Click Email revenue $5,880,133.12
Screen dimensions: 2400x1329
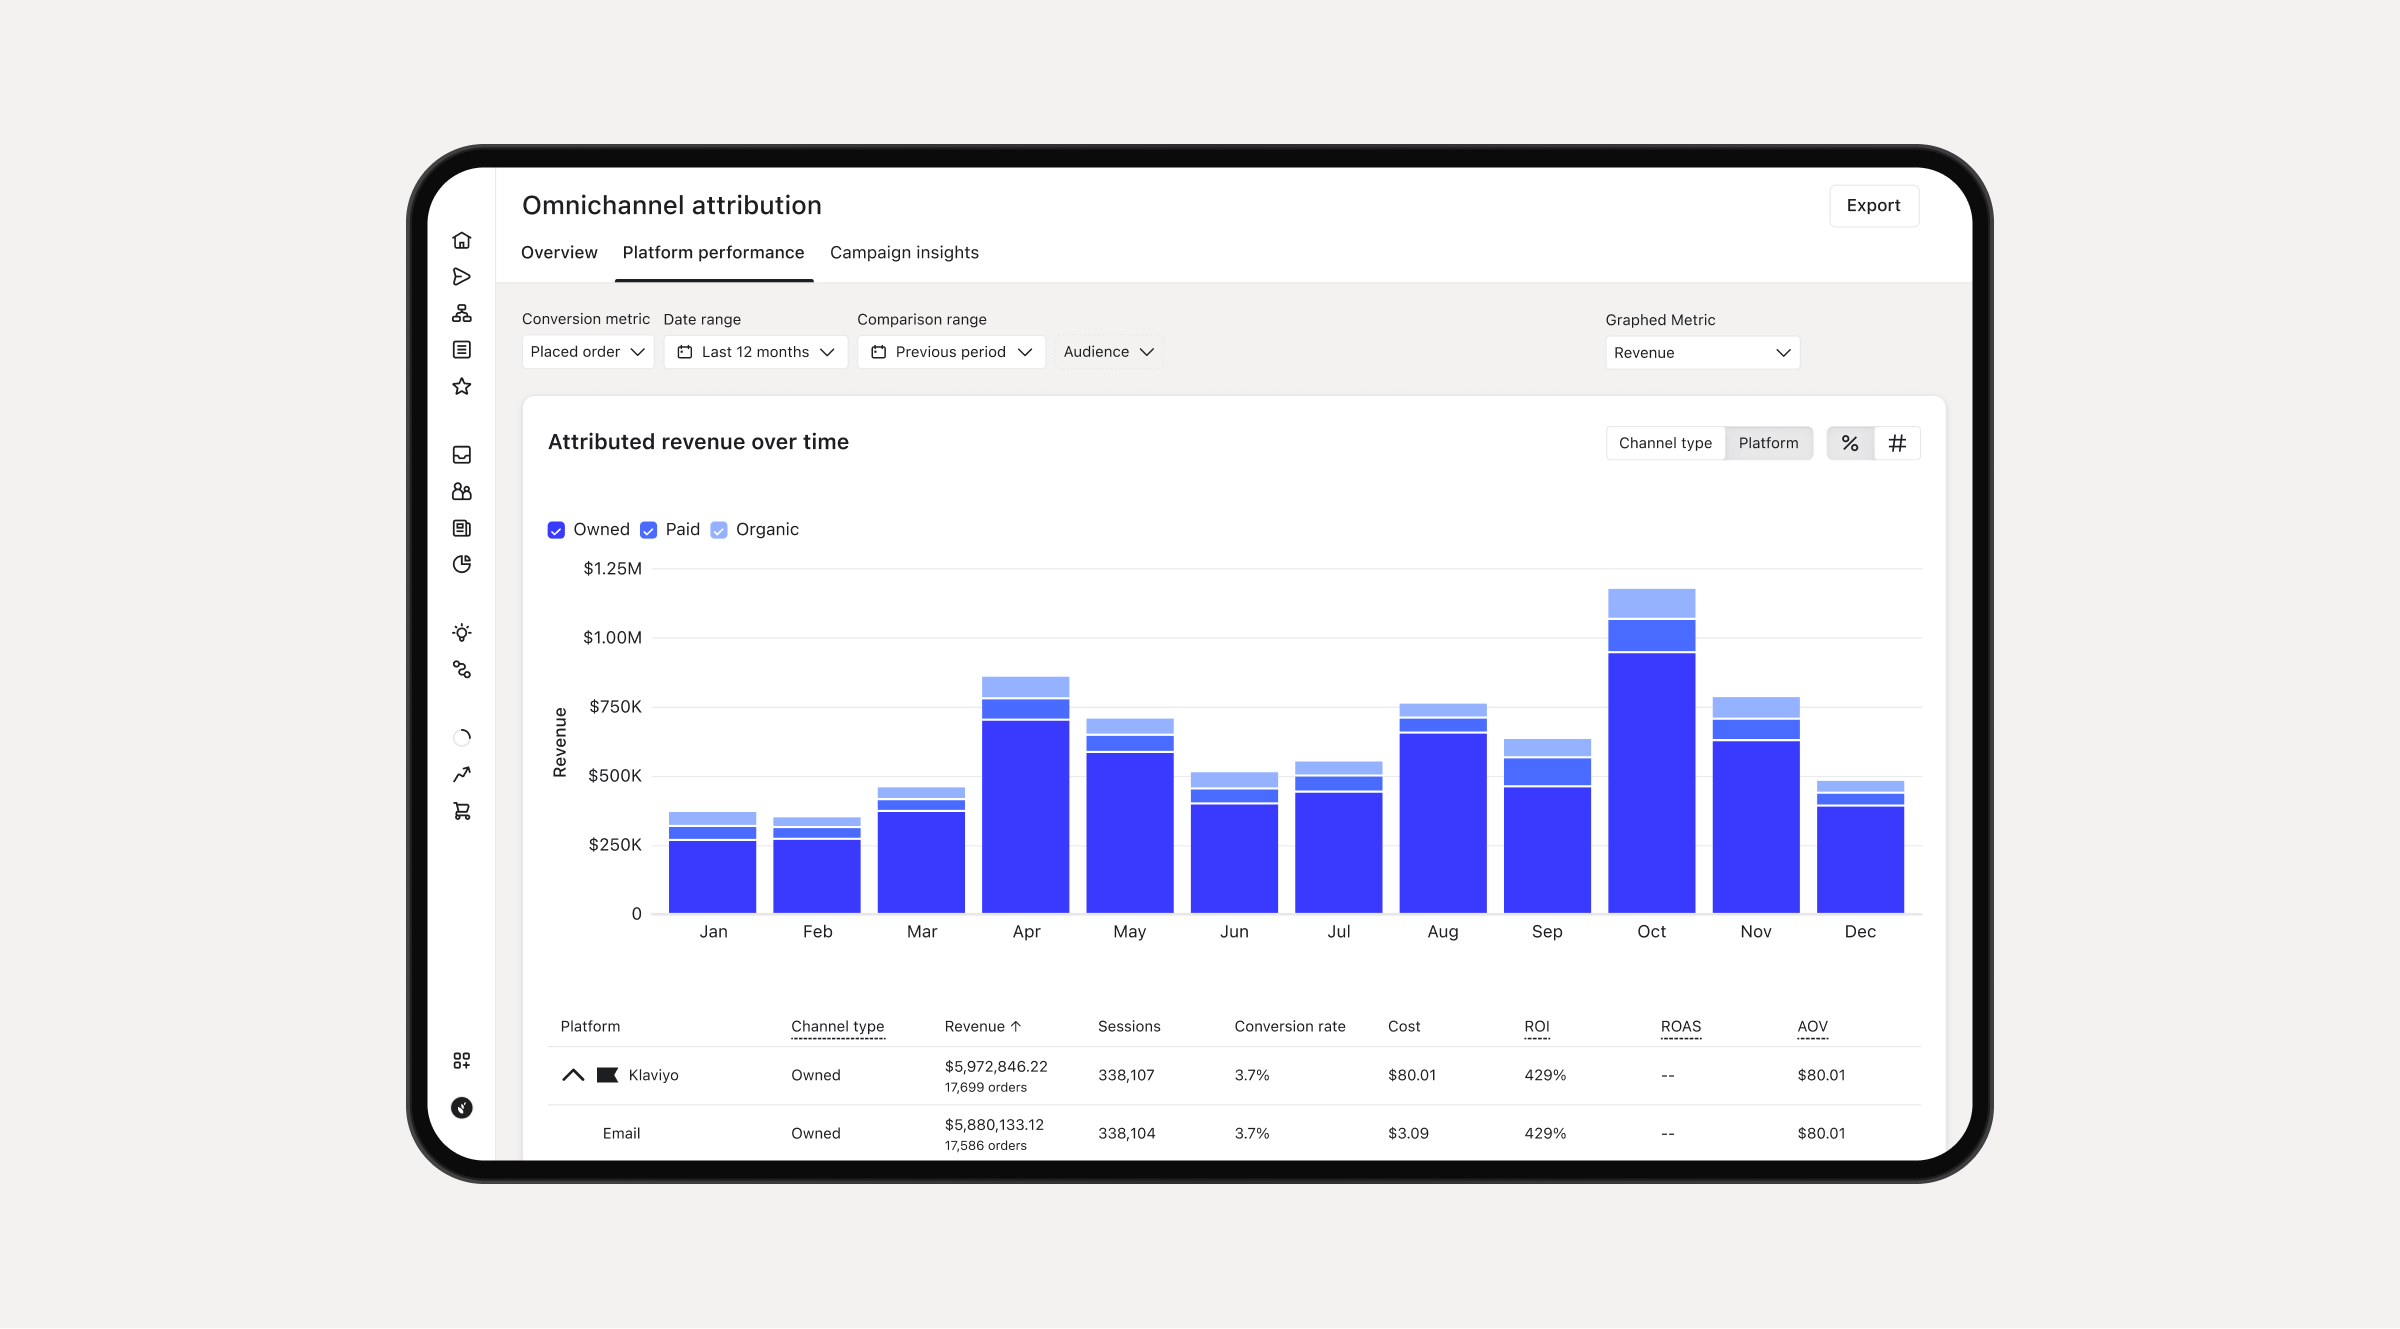pyautogui.click(x=994, y=1125)
